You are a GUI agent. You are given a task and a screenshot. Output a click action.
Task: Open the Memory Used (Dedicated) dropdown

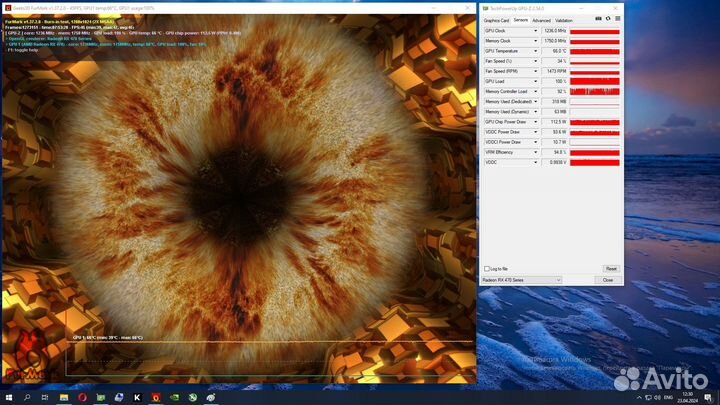point(535,101)
